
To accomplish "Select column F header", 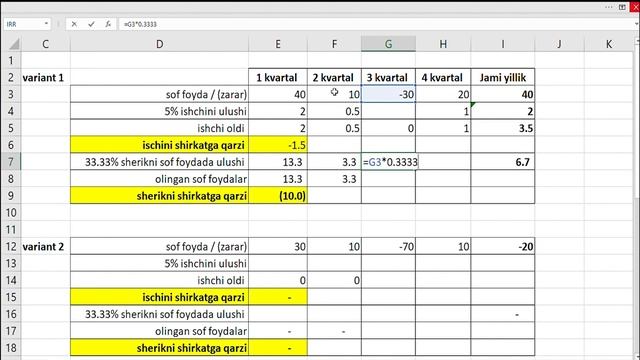I will pos(334,44).
